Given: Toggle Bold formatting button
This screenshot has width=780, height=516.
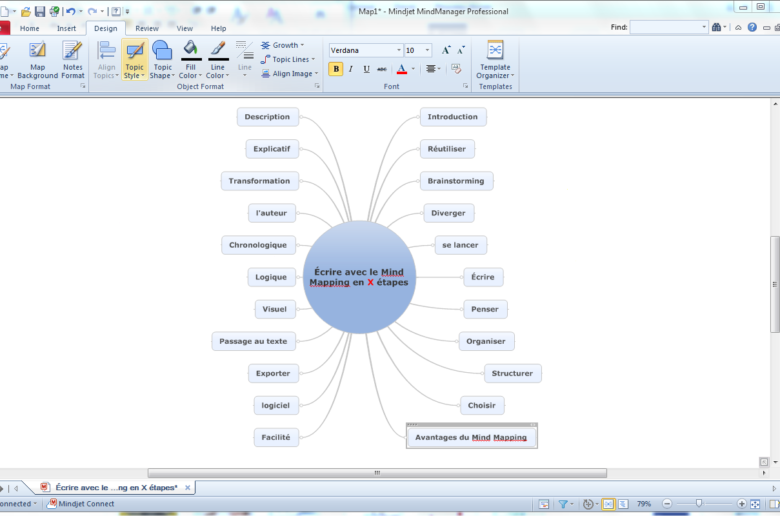Looking at the screenshot, I should [x=336, y=69].
